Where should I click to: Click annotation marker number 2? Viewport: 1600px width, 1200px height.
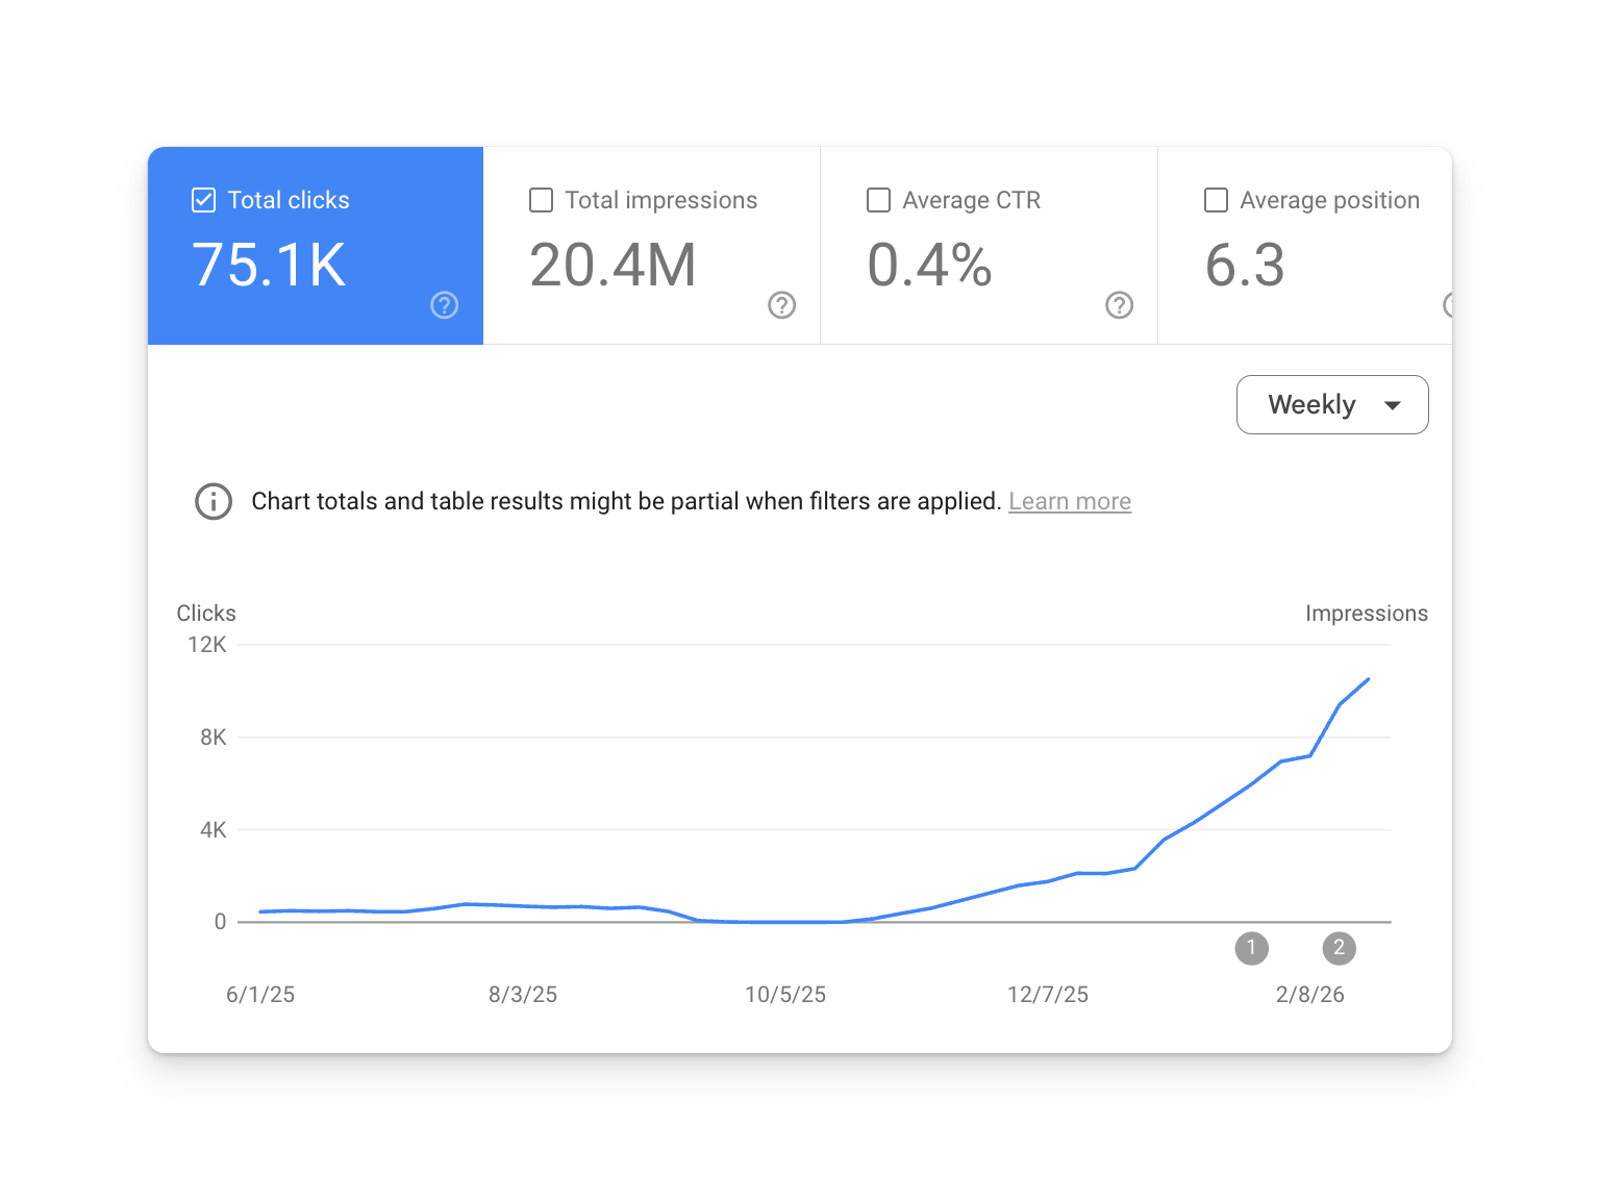click(x=1339, y=947)
